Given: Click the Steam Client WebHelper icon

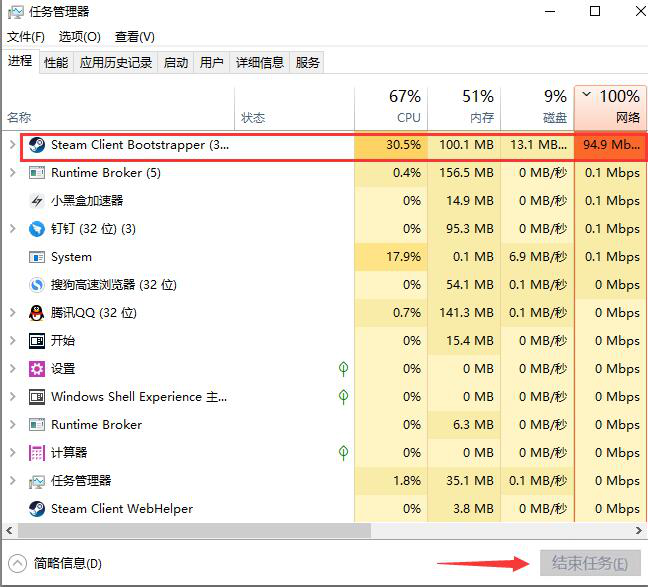Looking at the screenshot, I should pyautogui.click(x=37, y=509).
